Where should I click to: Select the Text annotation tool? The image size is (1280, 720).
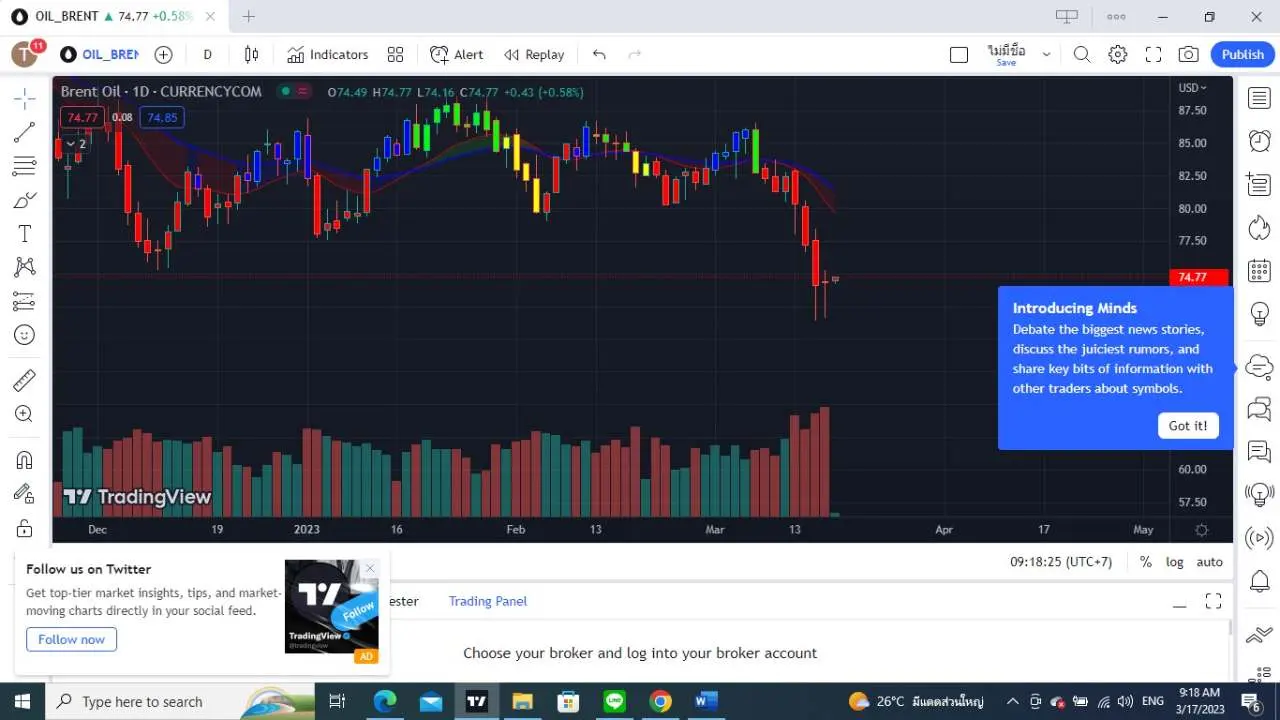(x=25, y=234)
